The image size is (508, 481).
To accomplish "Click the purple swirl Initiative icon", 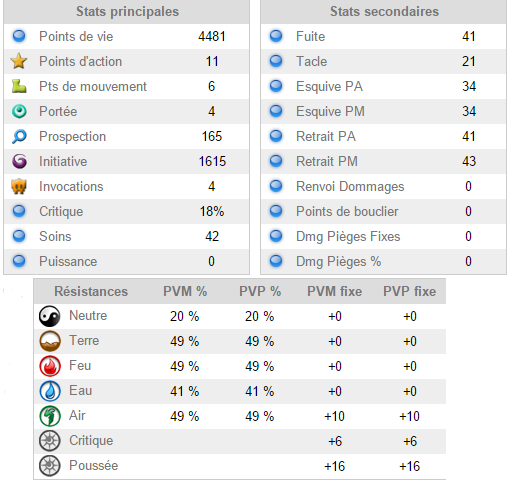I will click(x=19, y=161).
